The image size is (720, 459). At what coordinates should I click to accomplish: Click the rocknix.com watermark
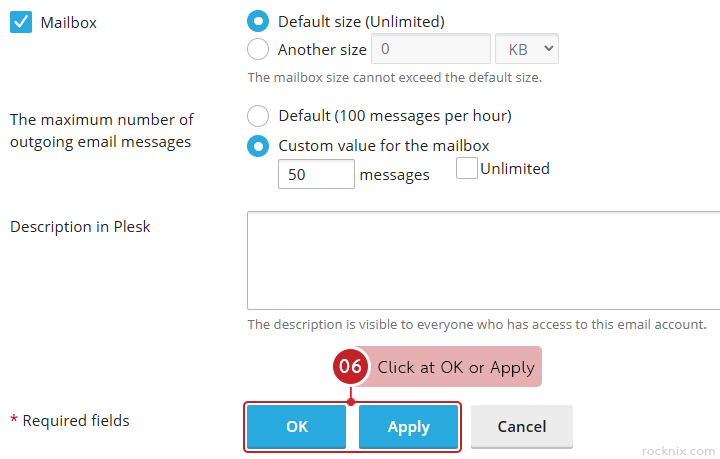click(678, 450)
